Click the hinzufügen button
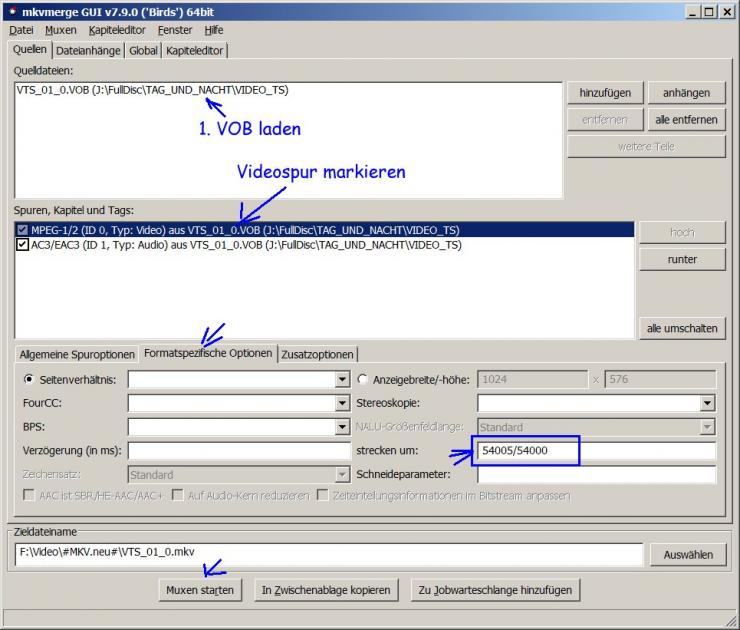The width and height of the screenshot is (740, 630). pyautogui.click(x=605, y=93)
